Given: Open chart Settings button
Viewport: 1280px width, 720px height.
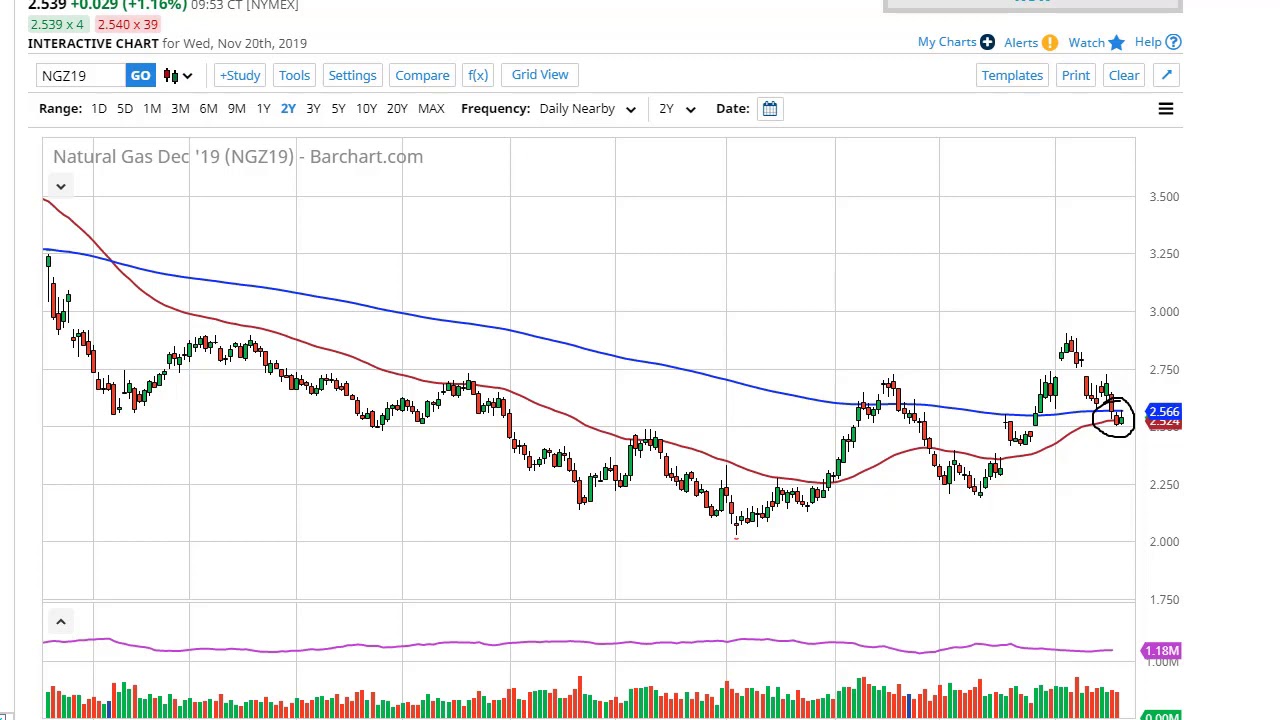Looking at the screenshot, I should tap(352, 75).
